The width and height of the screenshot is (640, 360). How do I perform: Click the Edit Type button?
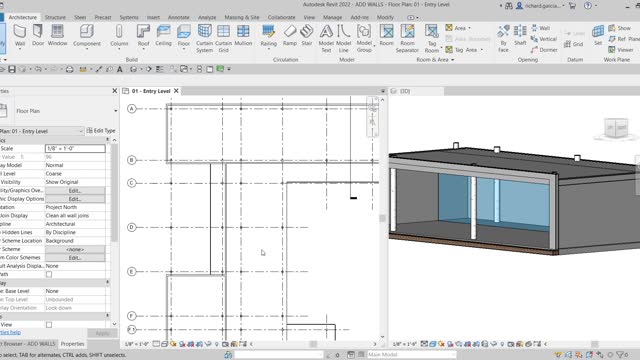click(101, 131)
